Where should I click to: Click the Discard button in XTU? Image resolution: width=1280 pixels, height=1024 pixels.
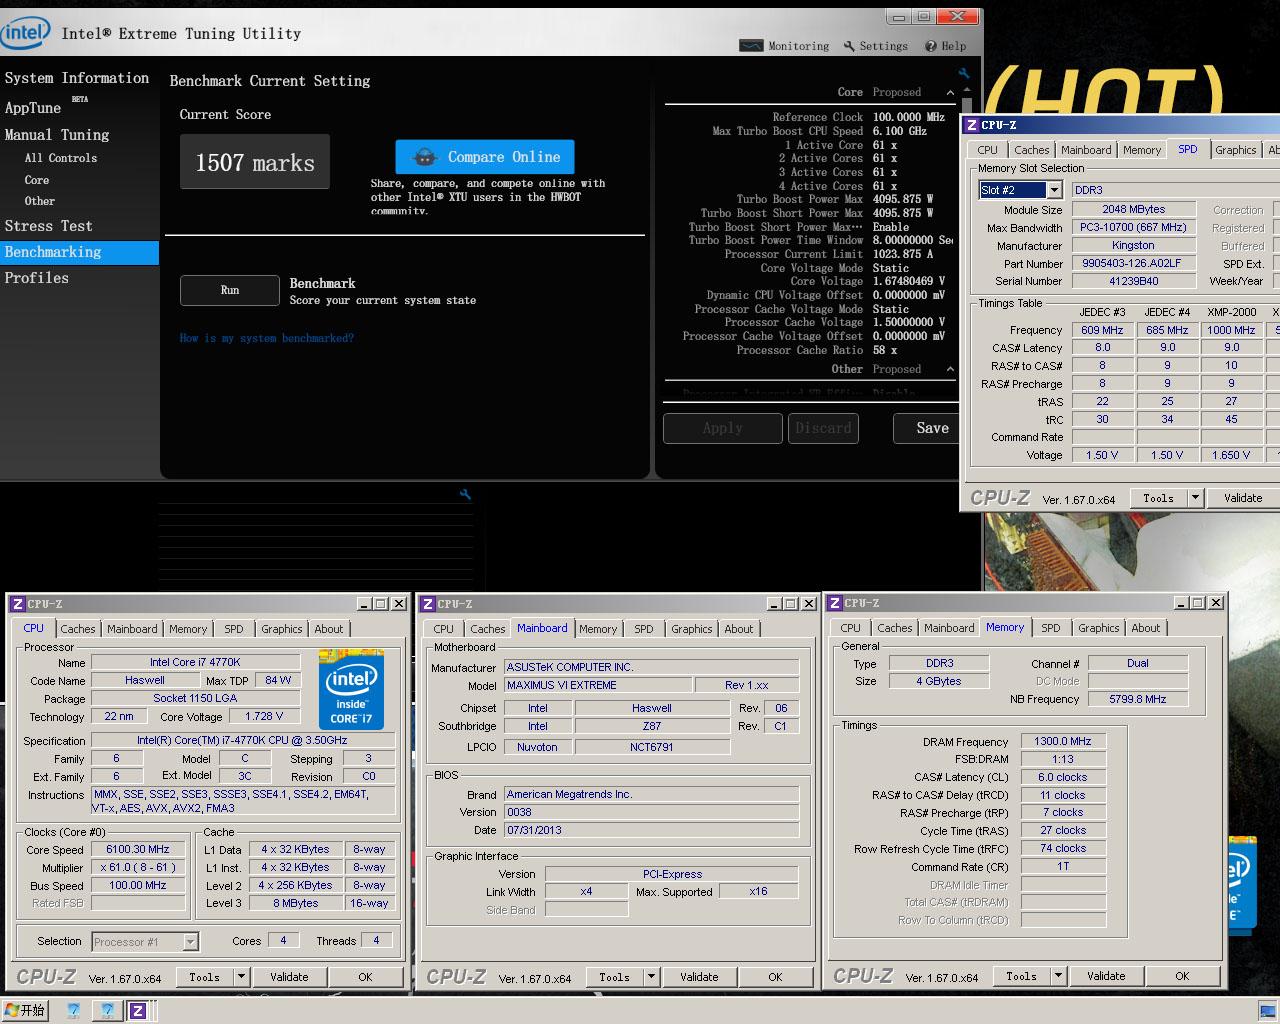point(823,428)
